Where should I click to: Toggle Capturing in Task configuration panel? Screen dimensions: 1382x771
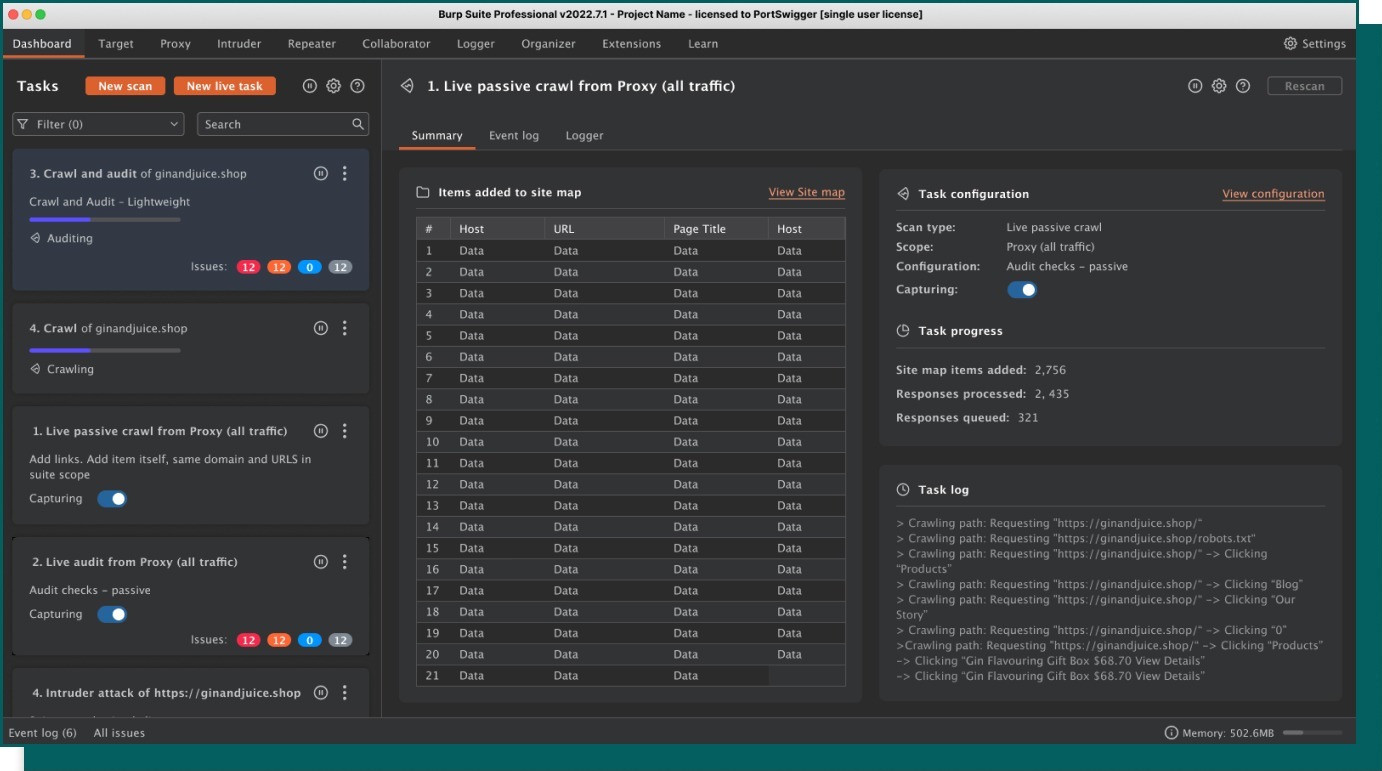click(1021, 290)
